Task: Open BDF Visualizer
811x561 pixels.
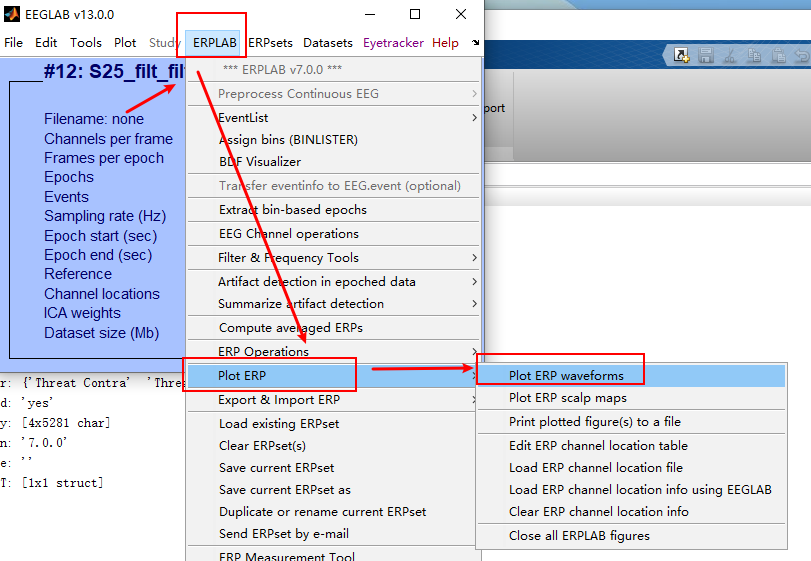Action: pyautogui.click(x=334, y=162)
